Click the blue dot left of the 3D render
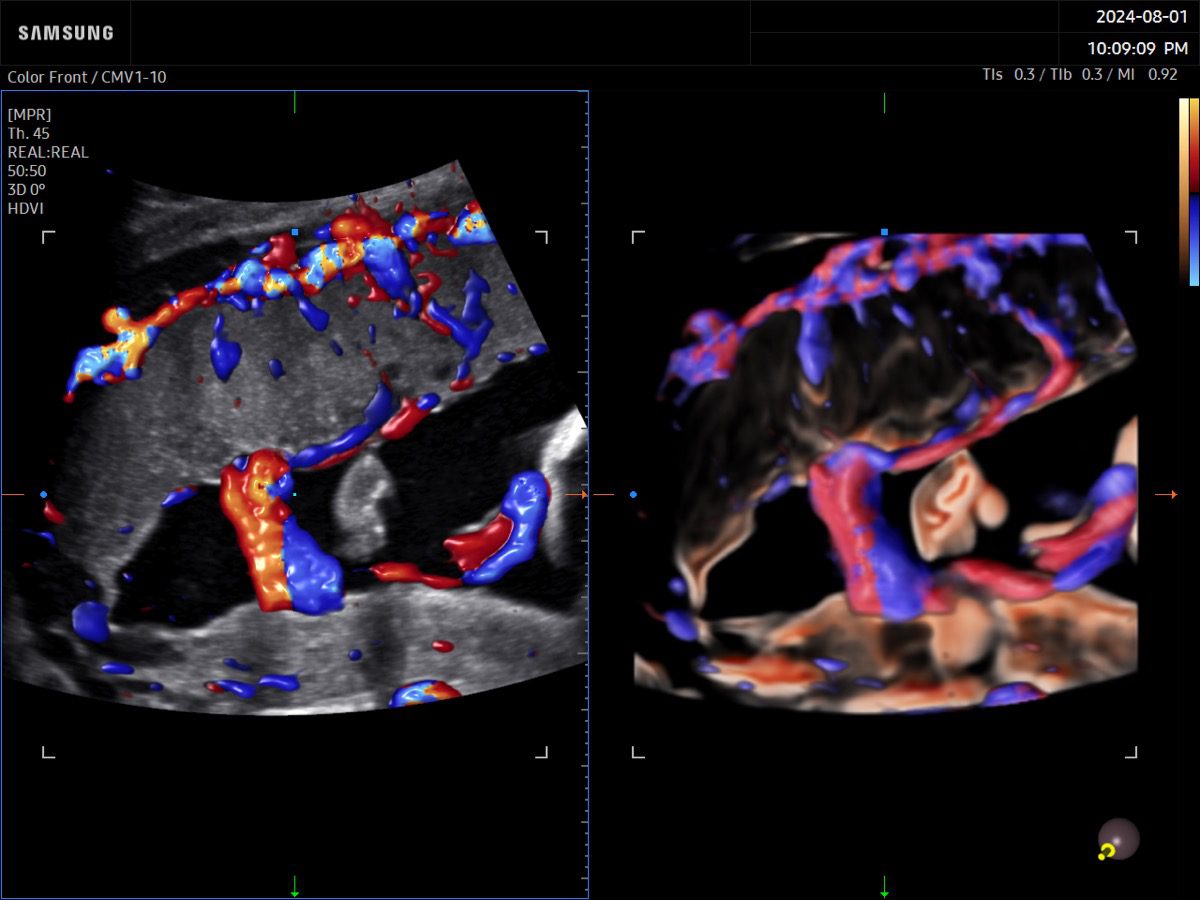 pyautogui.click(x=633, y=494)
